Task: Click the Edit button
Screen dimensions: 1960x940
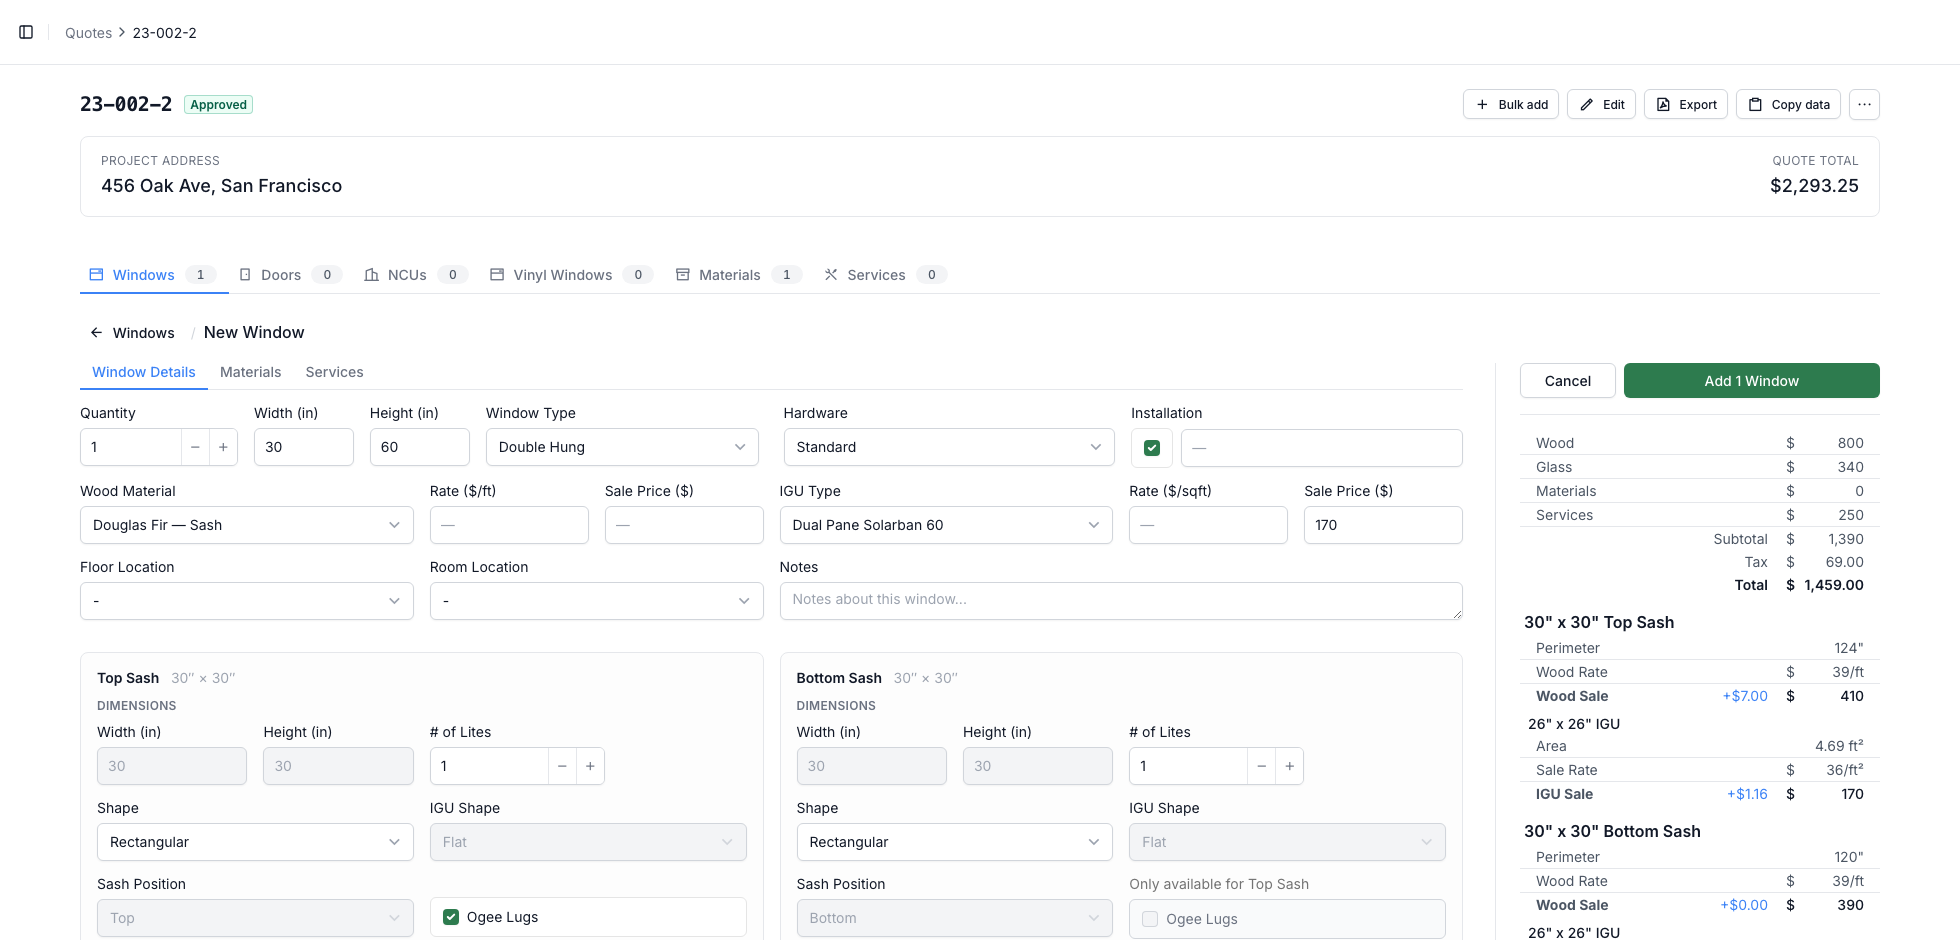Action: 1601,104
